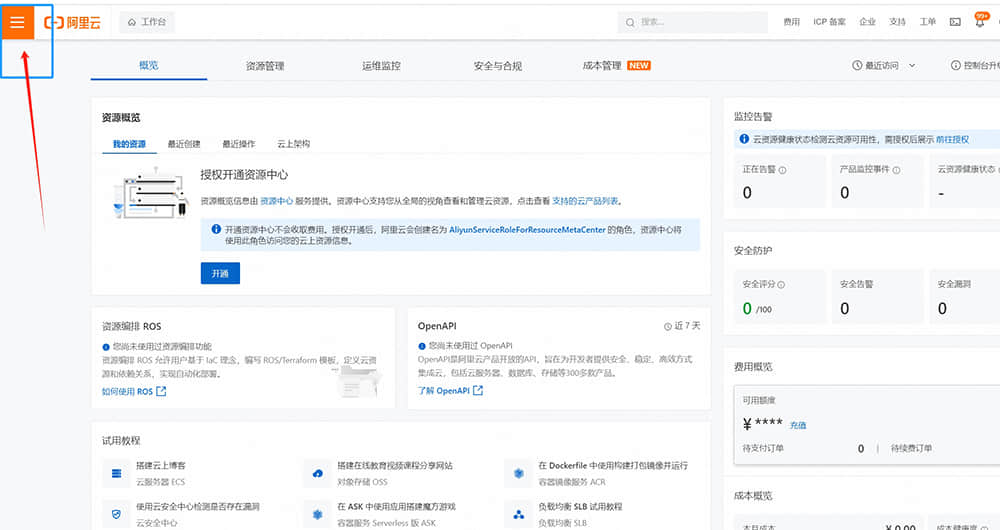Launch the Cloud Shell terminal icon
This screenshot has height=530, width=1000.
point(955,22)
